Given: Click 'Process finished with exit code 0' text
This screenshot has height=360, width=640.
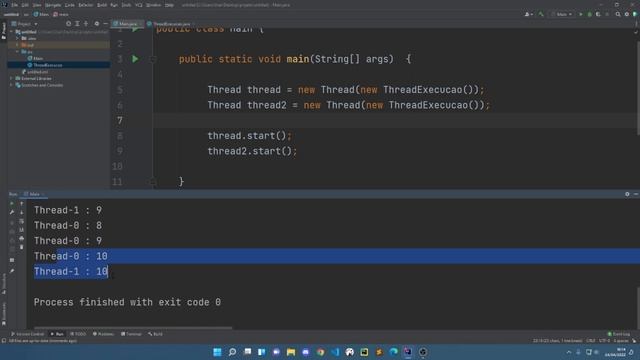Looking at the screenshot, I should [127, 302].
